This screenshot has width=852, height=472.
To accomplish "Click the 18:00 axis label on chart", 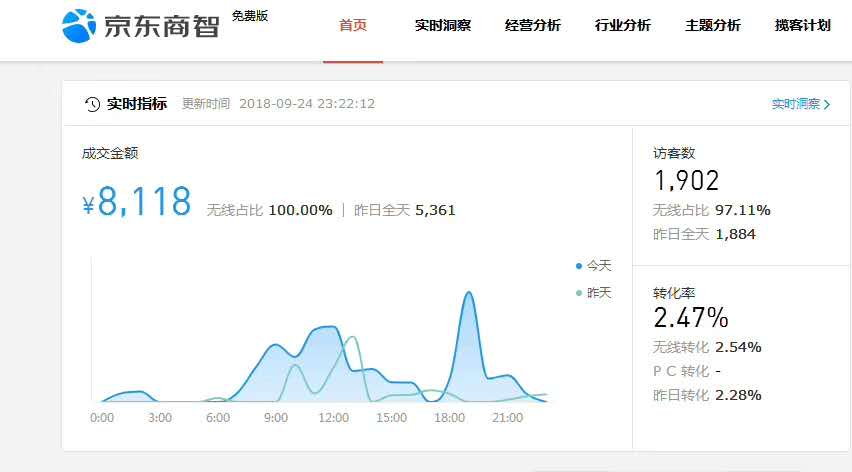I will (449, 418).
